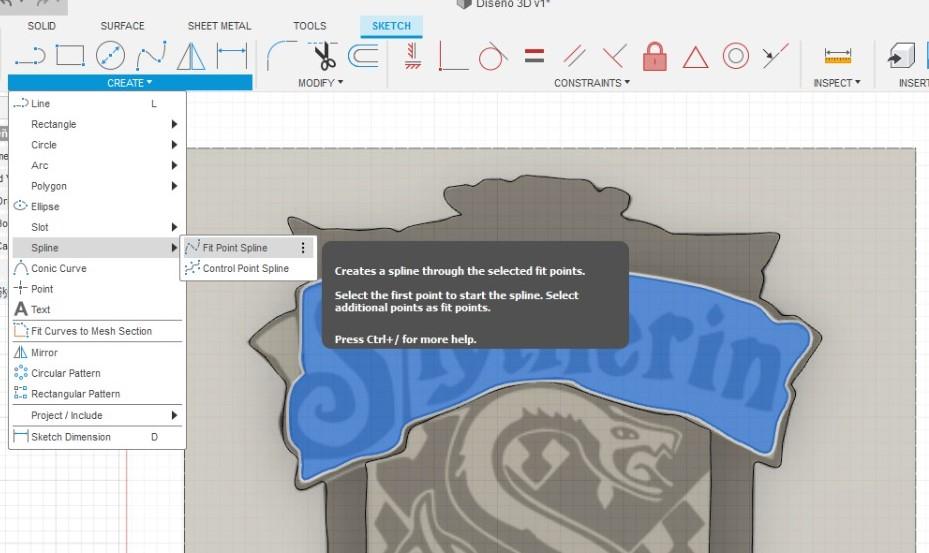Screen dimensions: 929x553
Task: Expand the Arc submenu
Action: (97, 165)
